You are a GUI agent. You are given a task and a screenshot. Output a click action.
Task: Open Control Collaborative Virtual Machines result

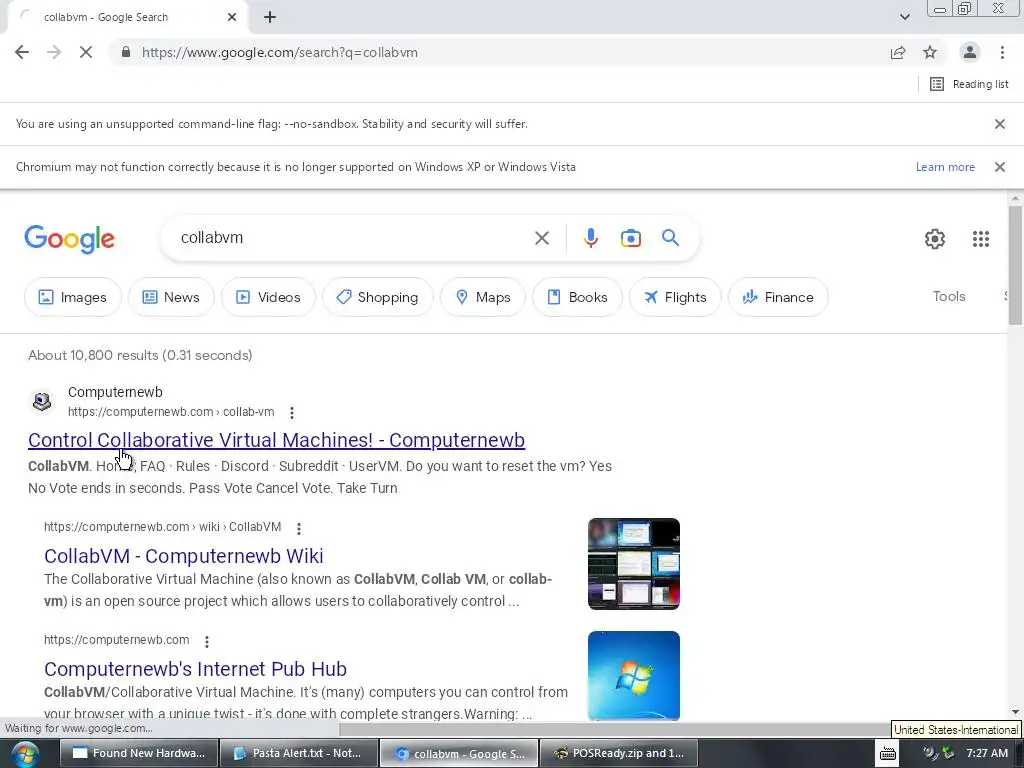276,440
